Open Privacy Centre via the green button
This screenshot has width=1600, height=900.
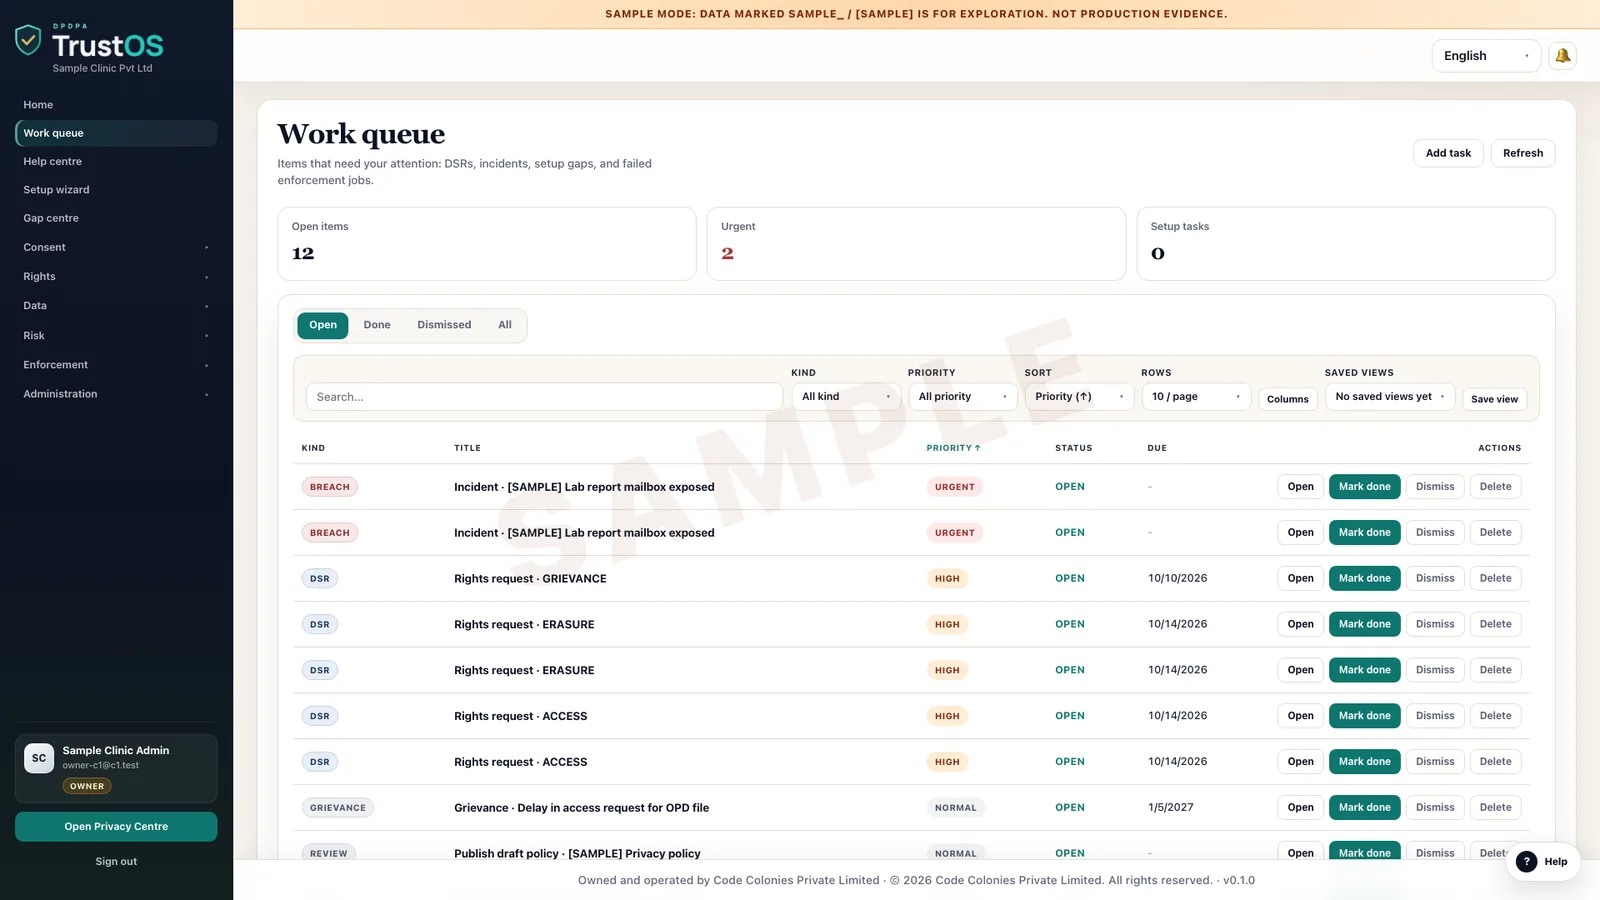[116, 827]
